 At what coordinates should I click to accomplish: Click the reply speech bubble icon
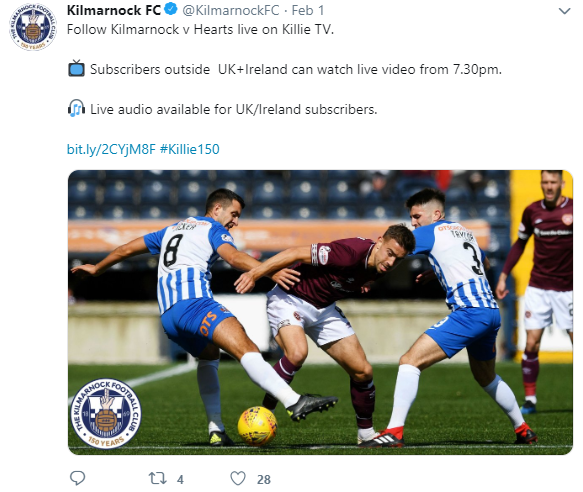coord(78,478)
